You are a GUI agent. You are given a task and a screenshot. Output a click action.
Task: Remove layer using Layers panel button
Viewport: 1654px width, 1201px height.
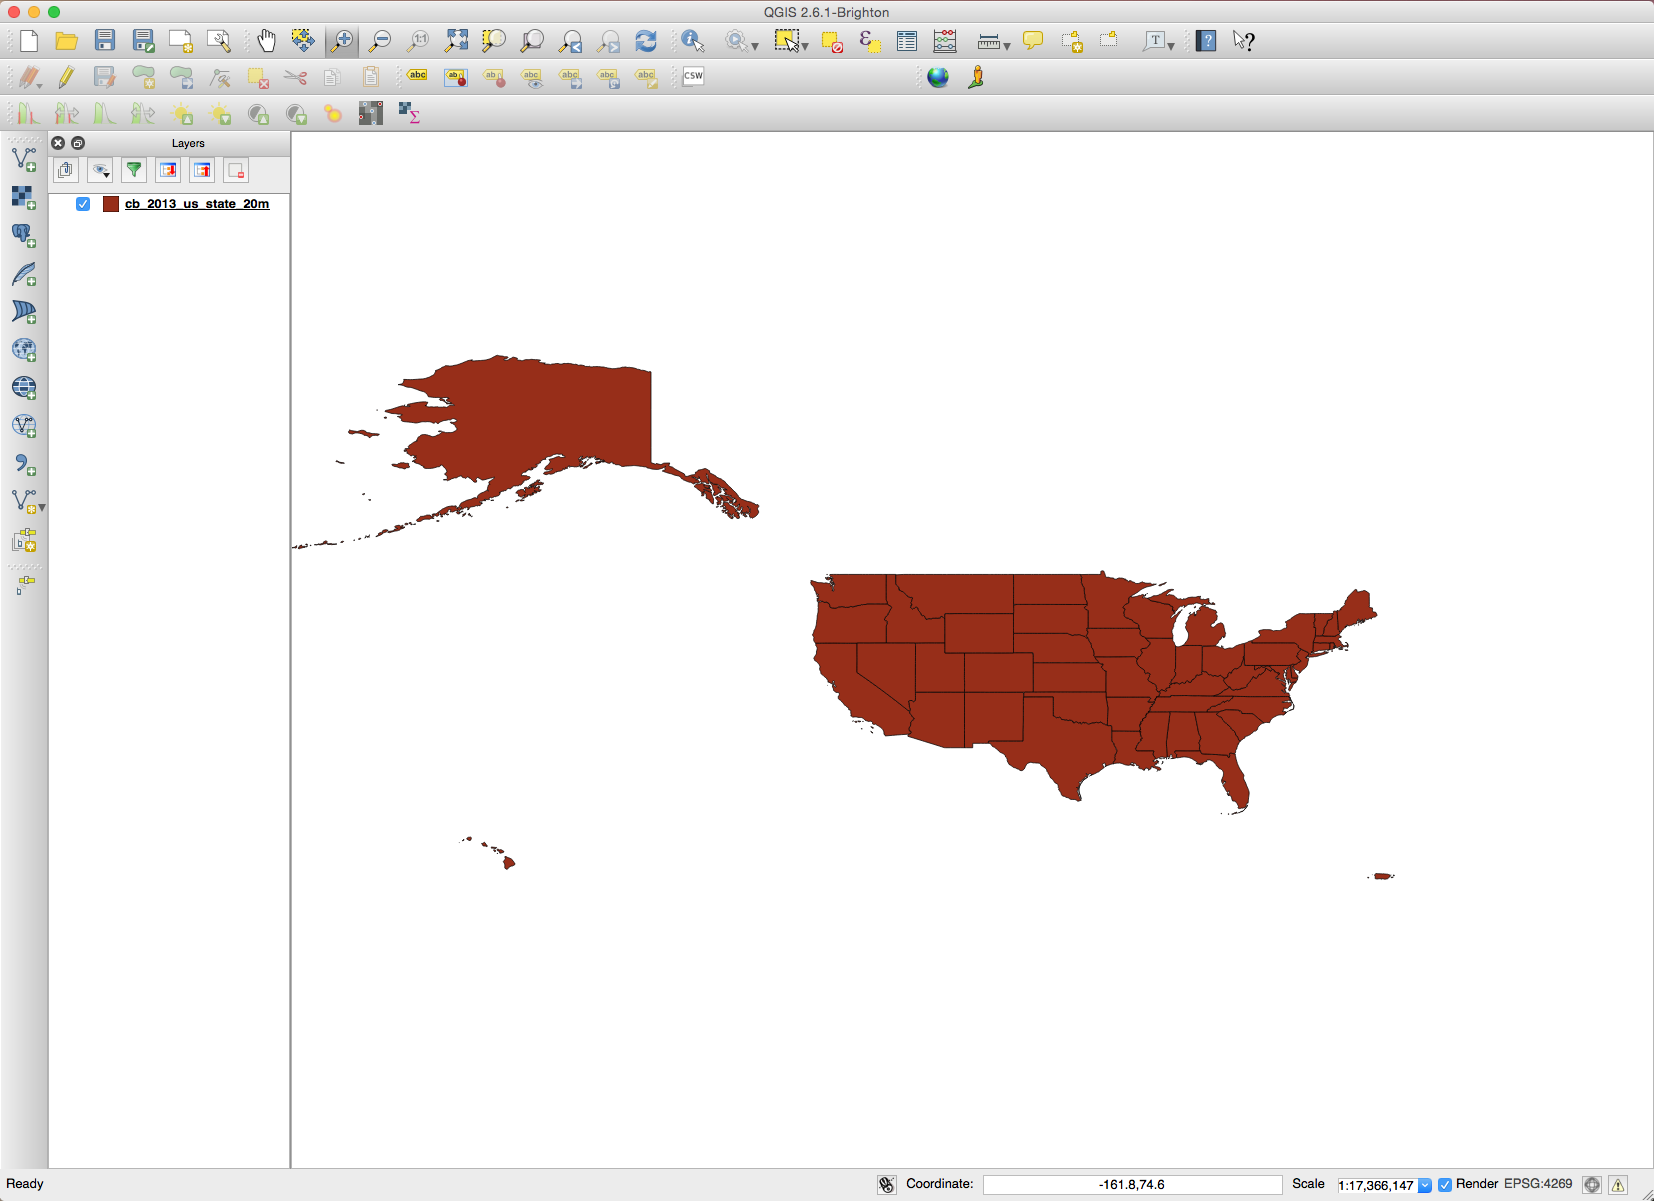[236, 171]
